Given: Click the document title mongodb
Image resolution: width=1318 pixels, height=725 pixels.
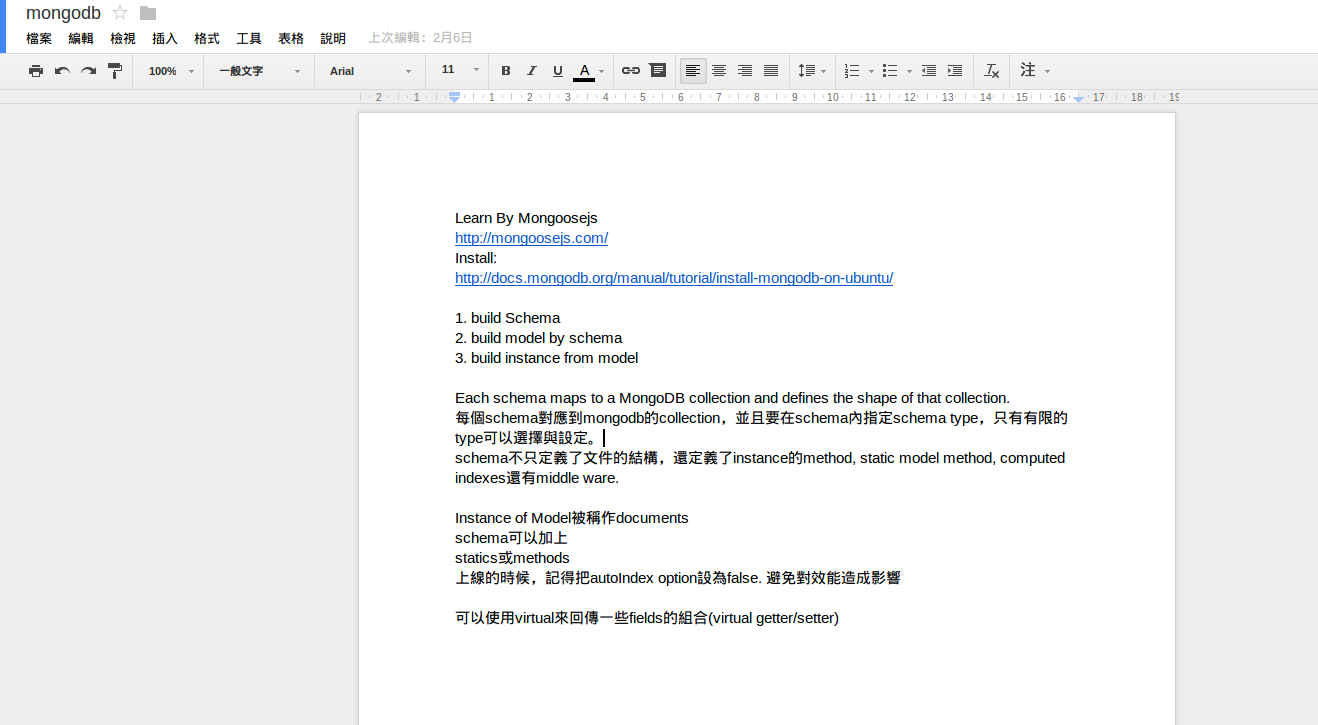Looking at the screenshot, I should click(x=63, y=13).
